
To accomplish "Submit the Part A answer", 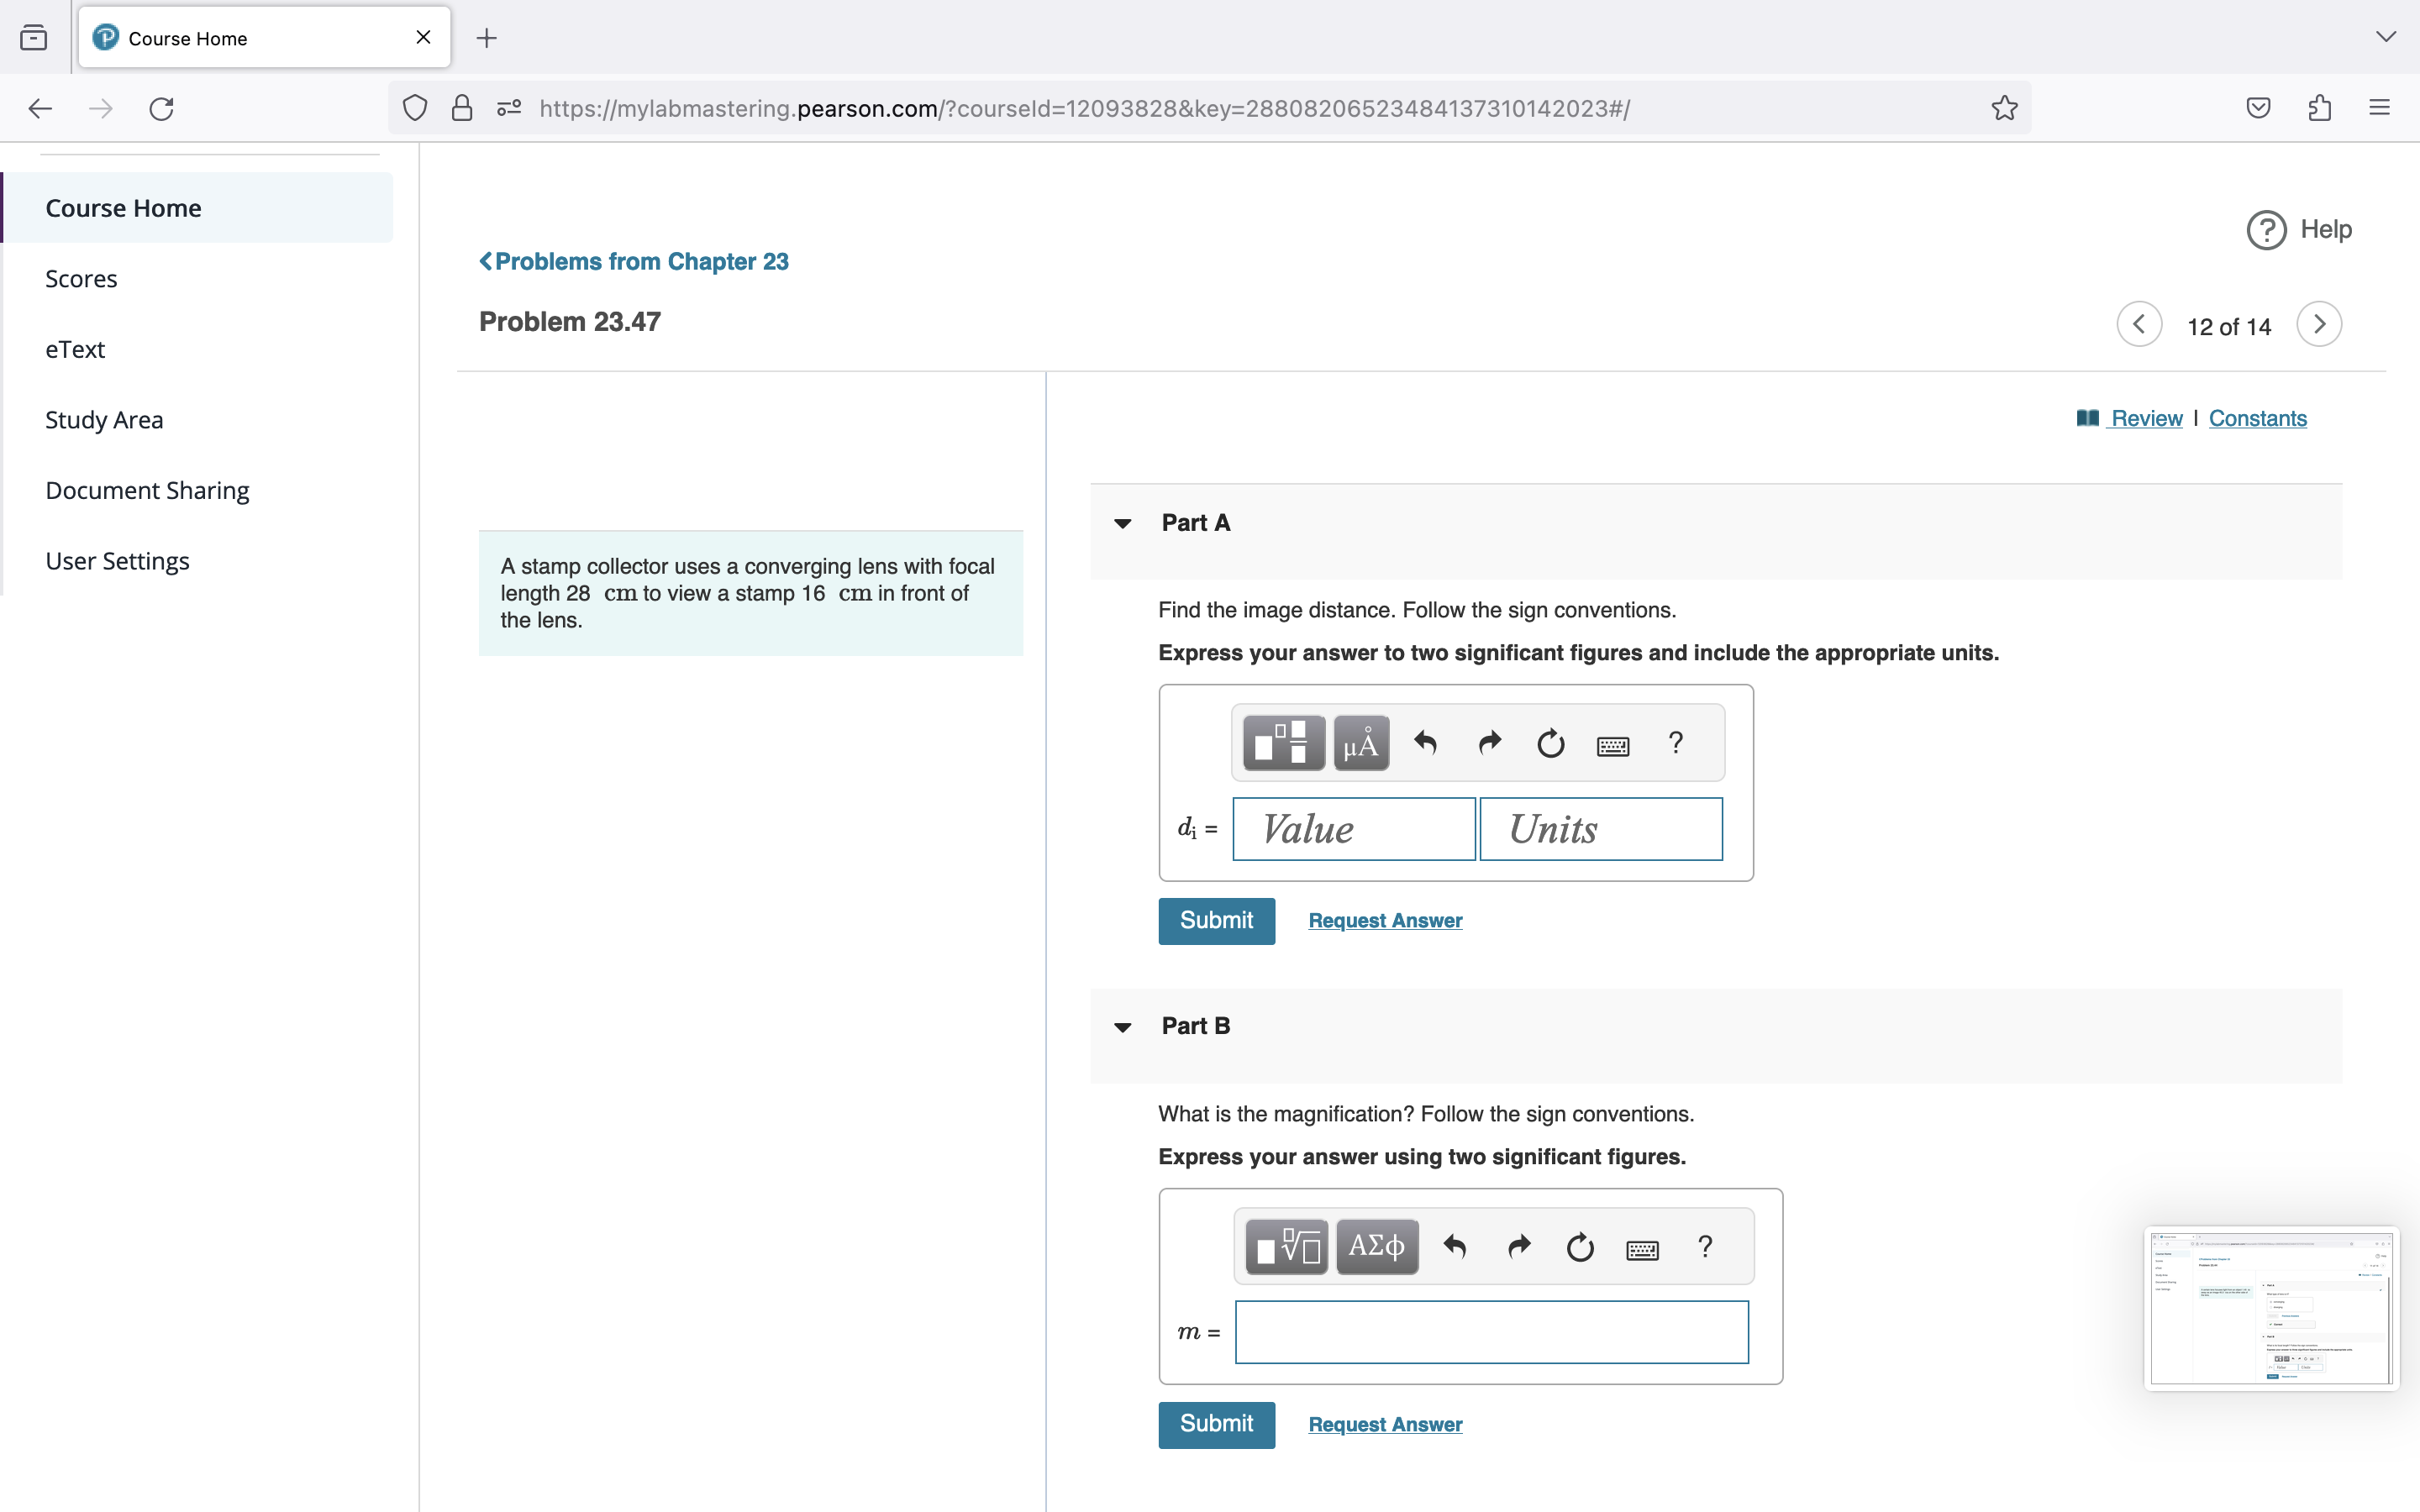I will [1216, 920].
